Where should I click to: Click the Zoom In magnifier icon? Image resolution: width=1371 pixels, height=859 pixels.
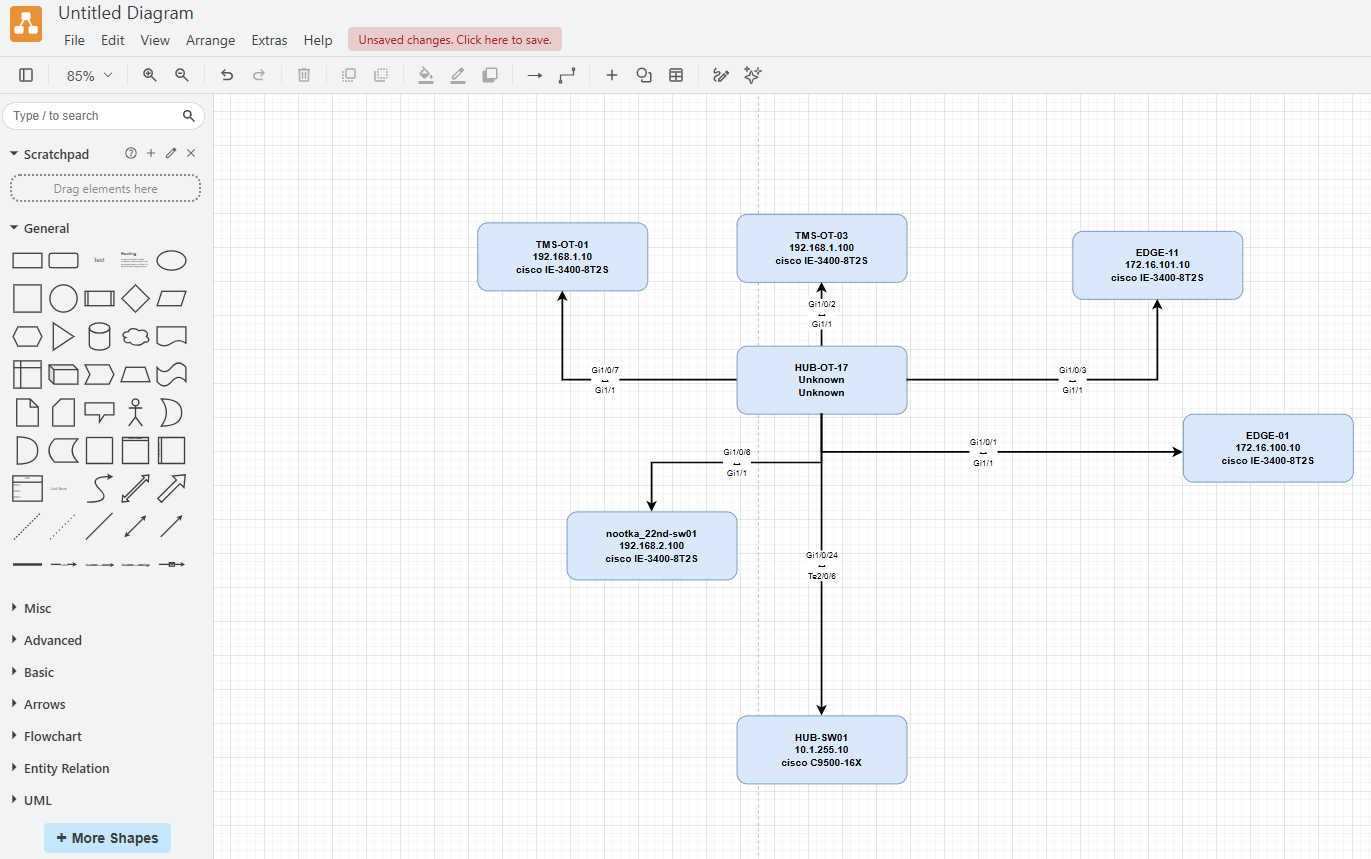click(150, 75)
